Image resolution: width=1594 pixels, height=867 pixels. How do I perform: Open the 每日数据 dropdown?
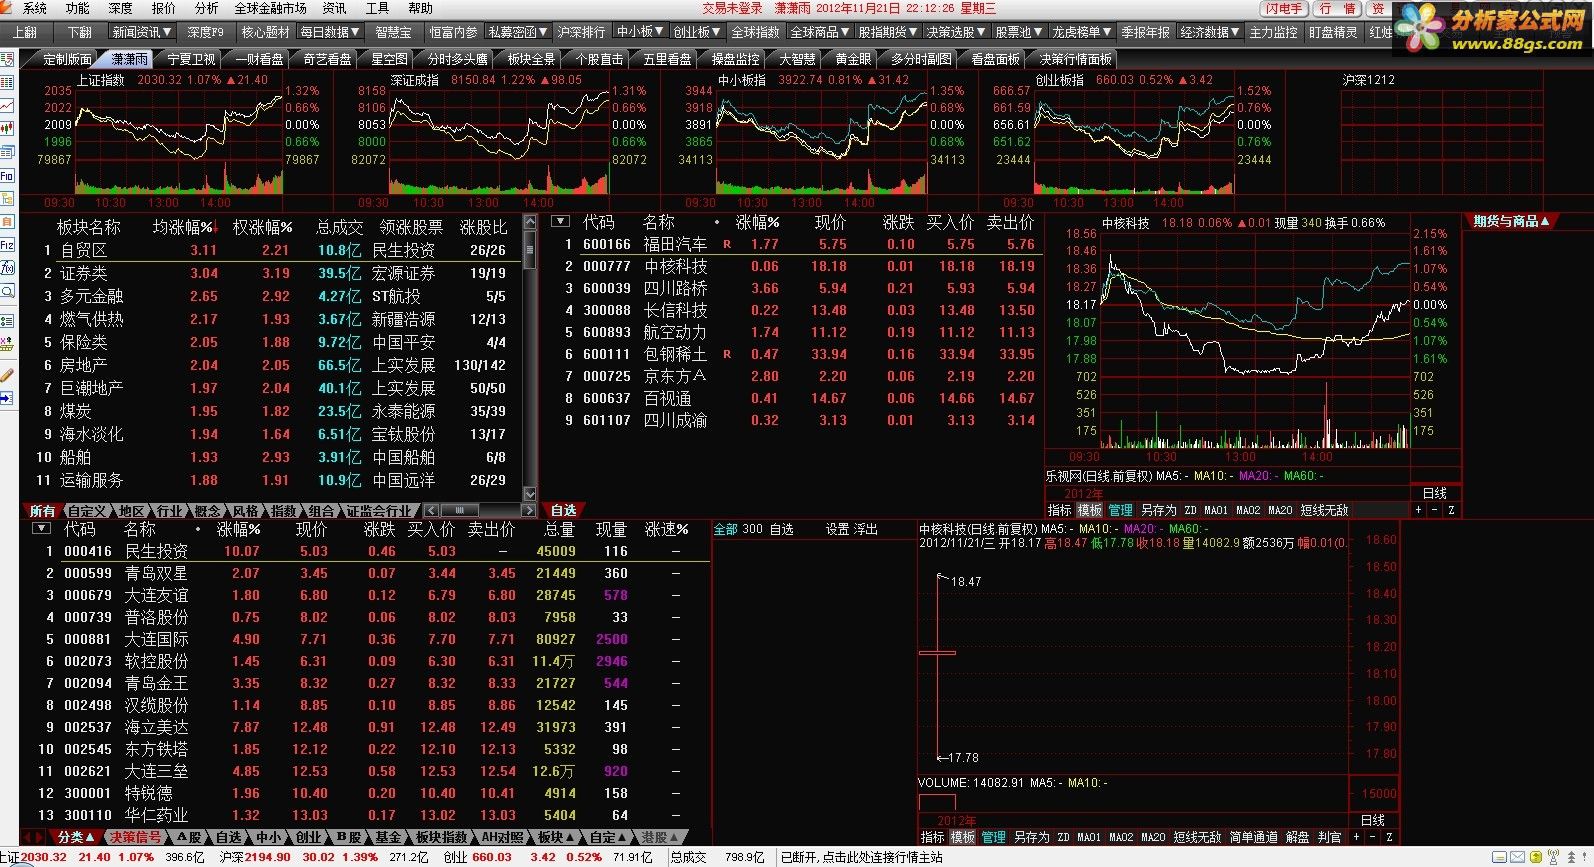(330, 32)
